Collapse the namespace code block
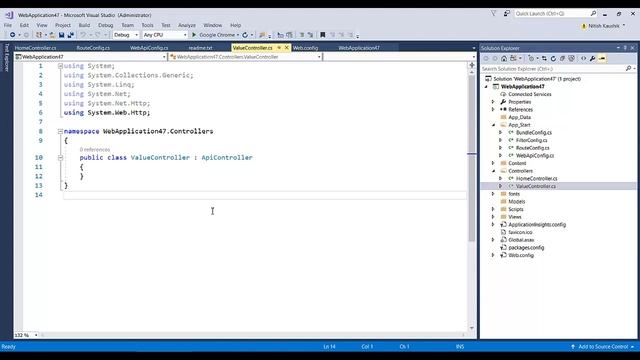 pyautogui.click(x=60, y=131)
